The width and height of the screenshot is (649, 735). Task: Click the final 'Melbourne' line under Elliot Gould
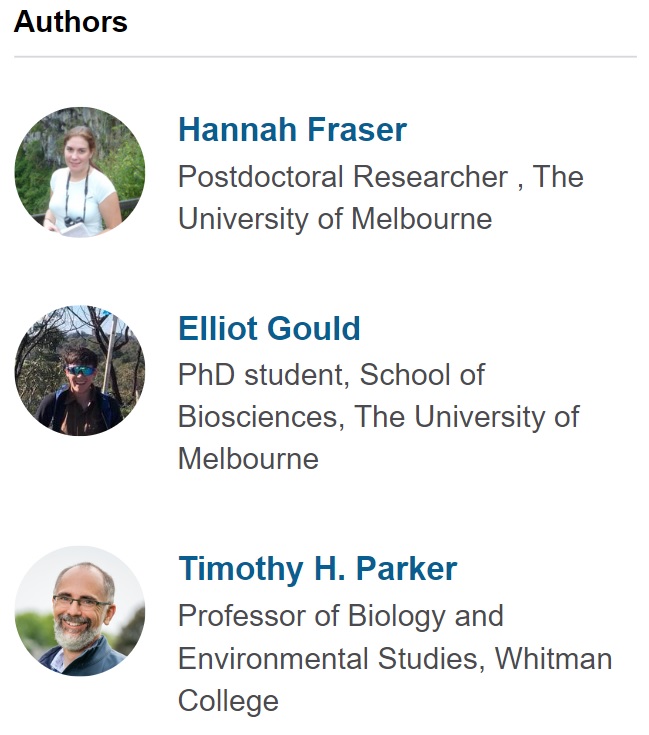point(248,458)
